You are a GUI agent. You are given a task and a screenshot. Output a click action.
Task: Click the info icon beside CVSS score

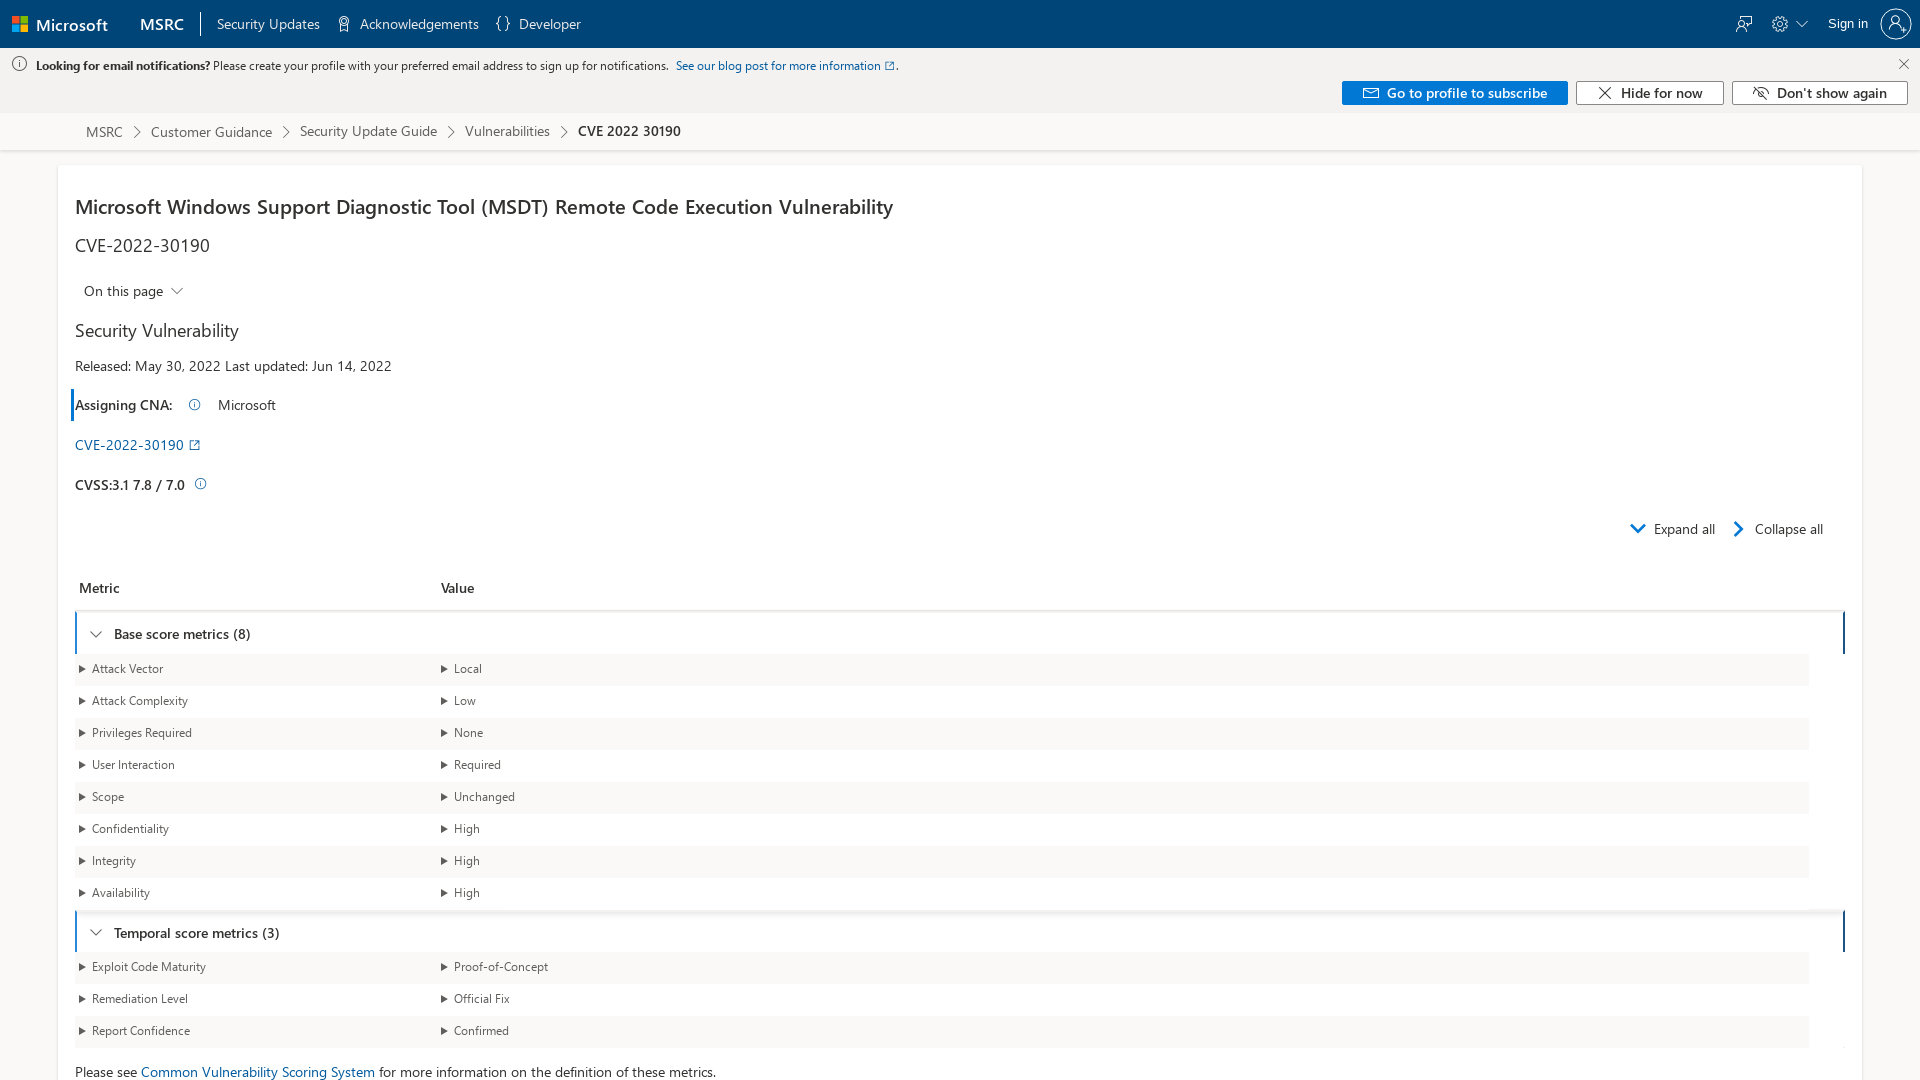click(x=201, y=484)
